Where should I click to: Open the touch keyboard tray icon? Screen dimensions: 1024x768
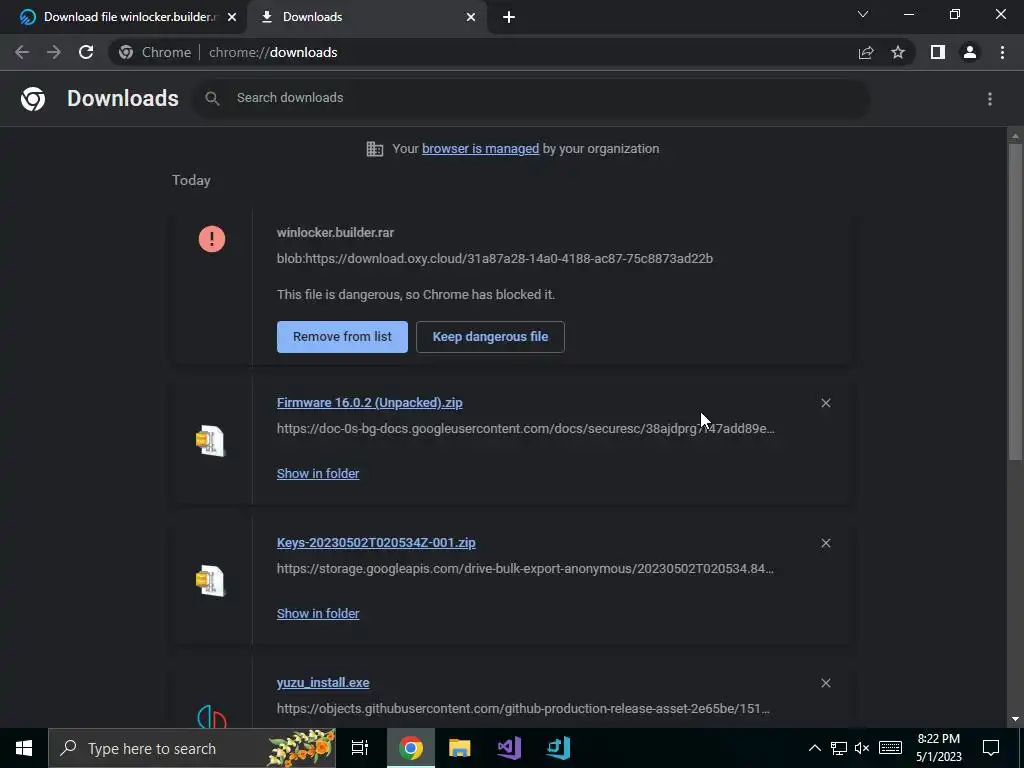[x=890, y=748]
